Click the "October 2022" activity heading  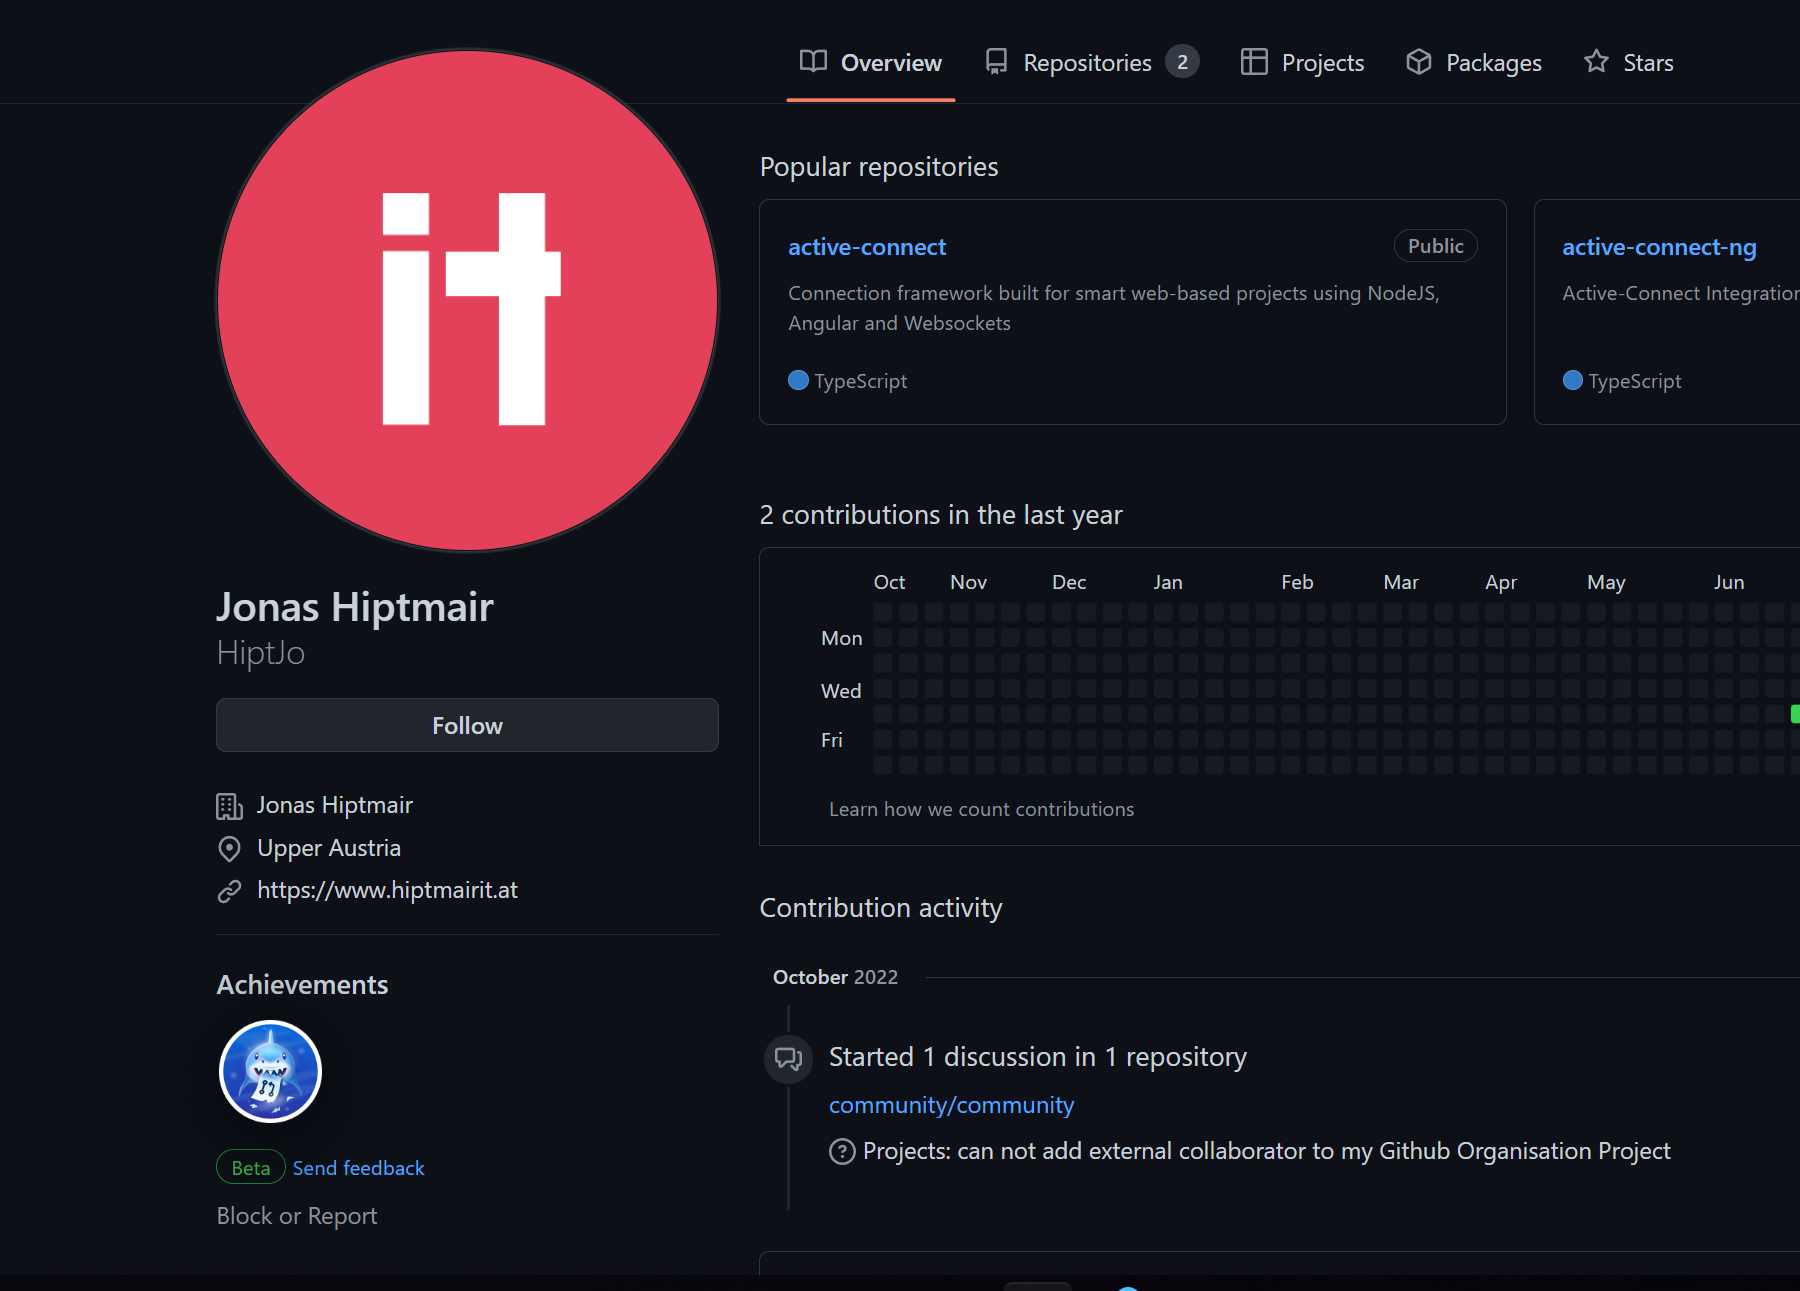click(x=835, y=977)
